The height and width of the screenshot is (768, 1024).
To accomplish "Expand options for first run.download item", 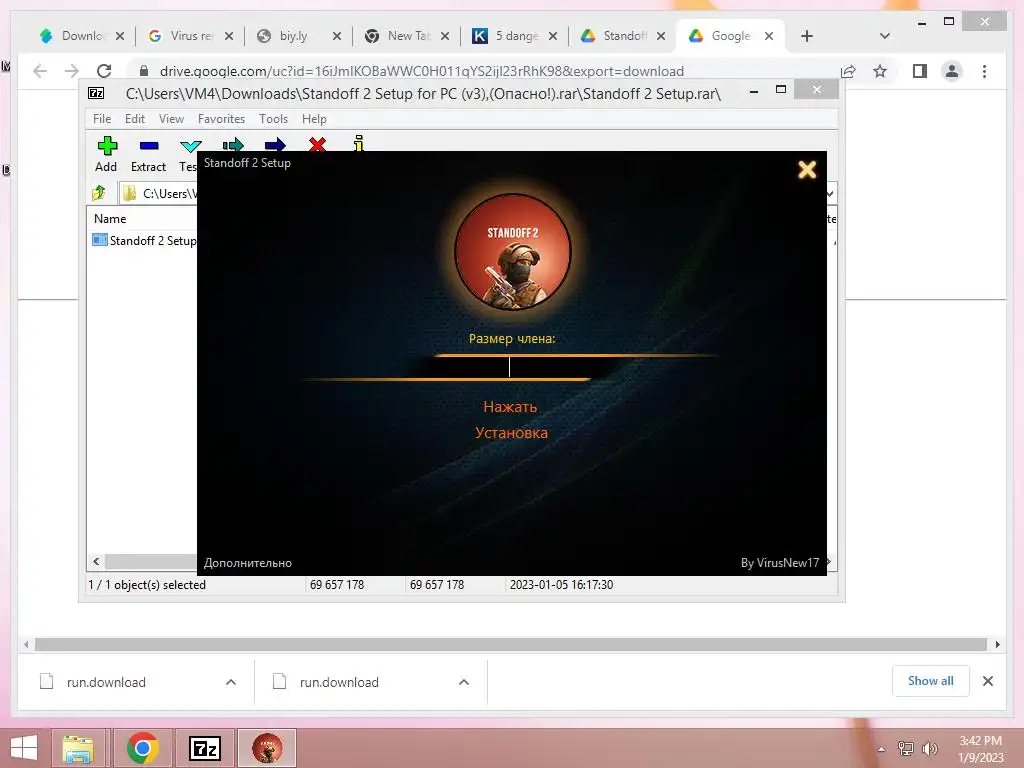I will coord(231,682).
